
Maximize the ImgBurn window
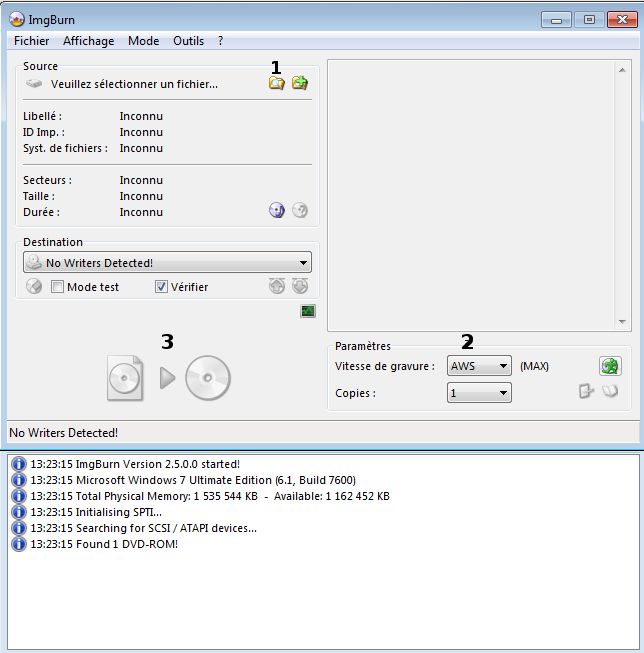pos(589,20)
